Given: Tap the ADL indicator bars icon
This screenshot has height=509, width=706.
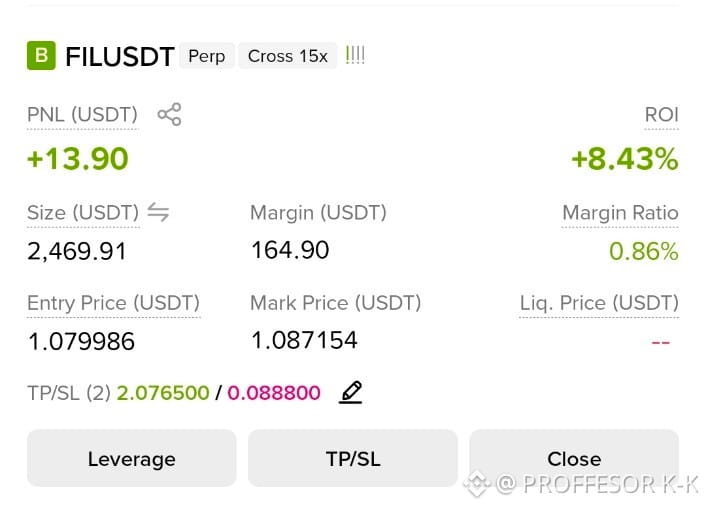Looking at the screenshot, I should pyautogui.click(x=355, y=56).
